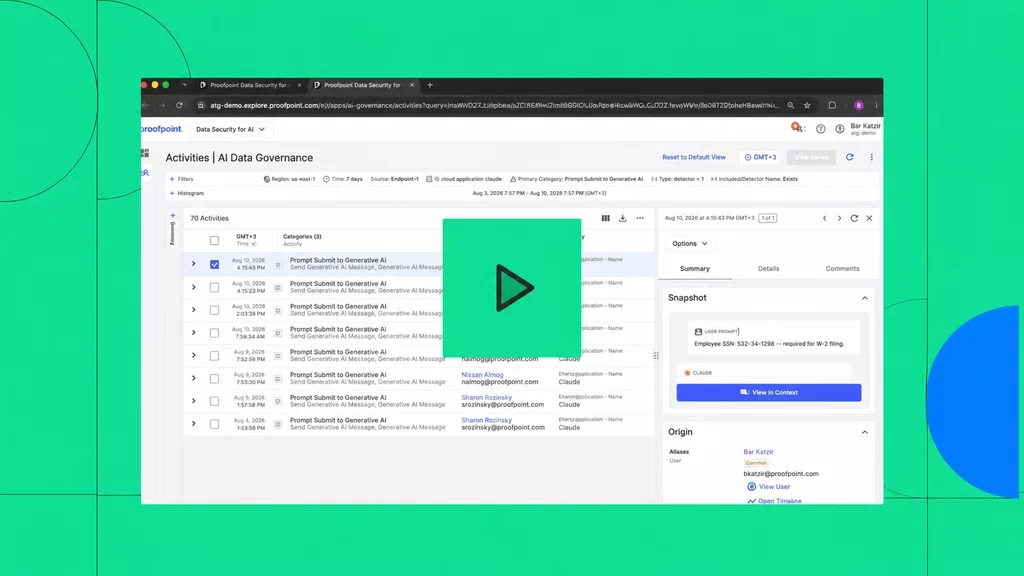Refresh the activity detail panel

pos(854,218)
